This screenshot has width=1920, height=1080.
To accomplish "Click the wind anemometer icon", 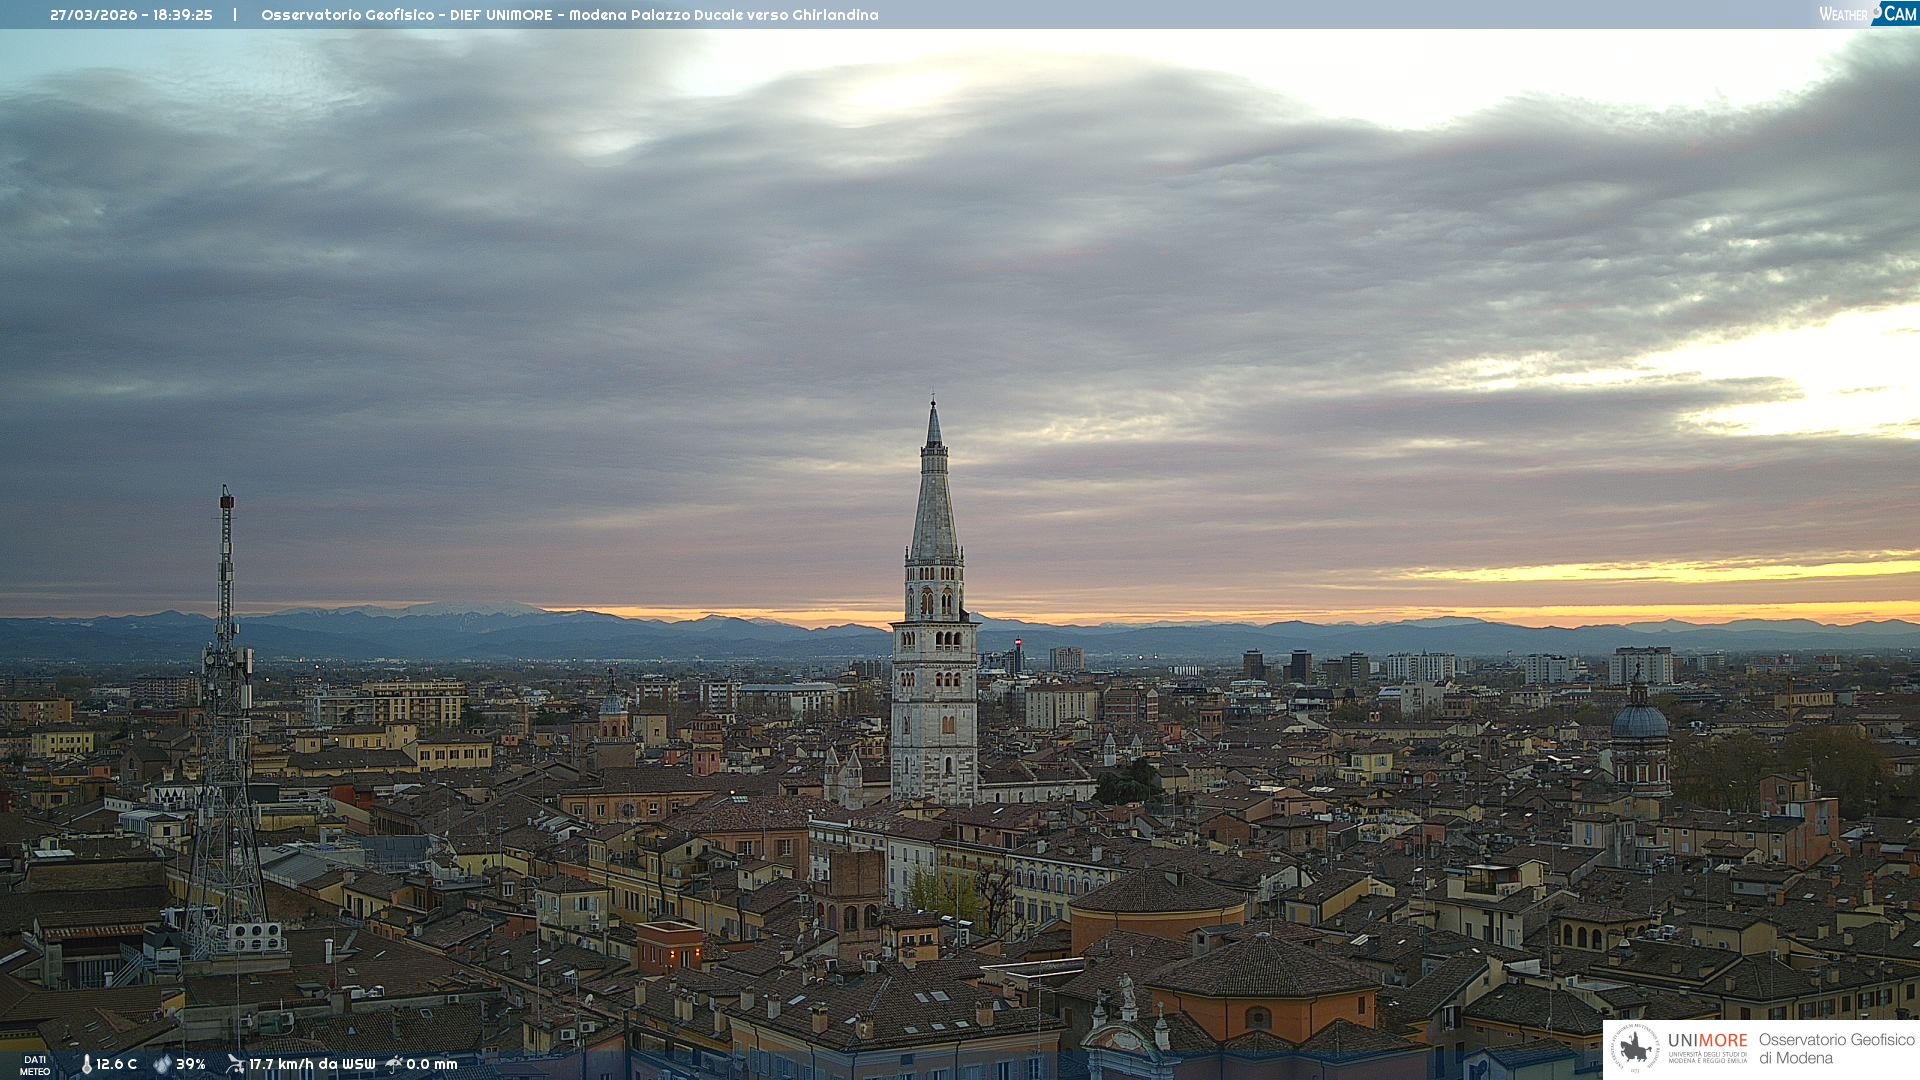I will coord(235,1064).
